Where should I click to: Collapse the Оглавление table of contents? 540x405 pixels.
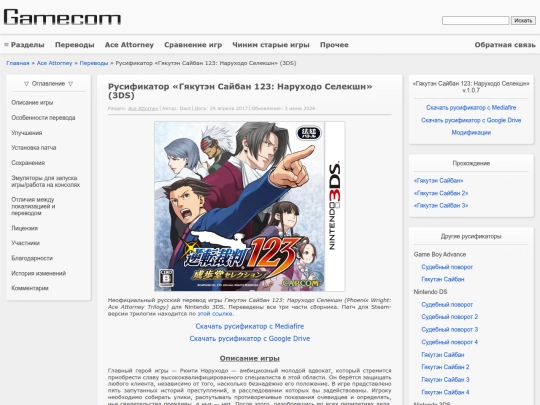[49, 84]
